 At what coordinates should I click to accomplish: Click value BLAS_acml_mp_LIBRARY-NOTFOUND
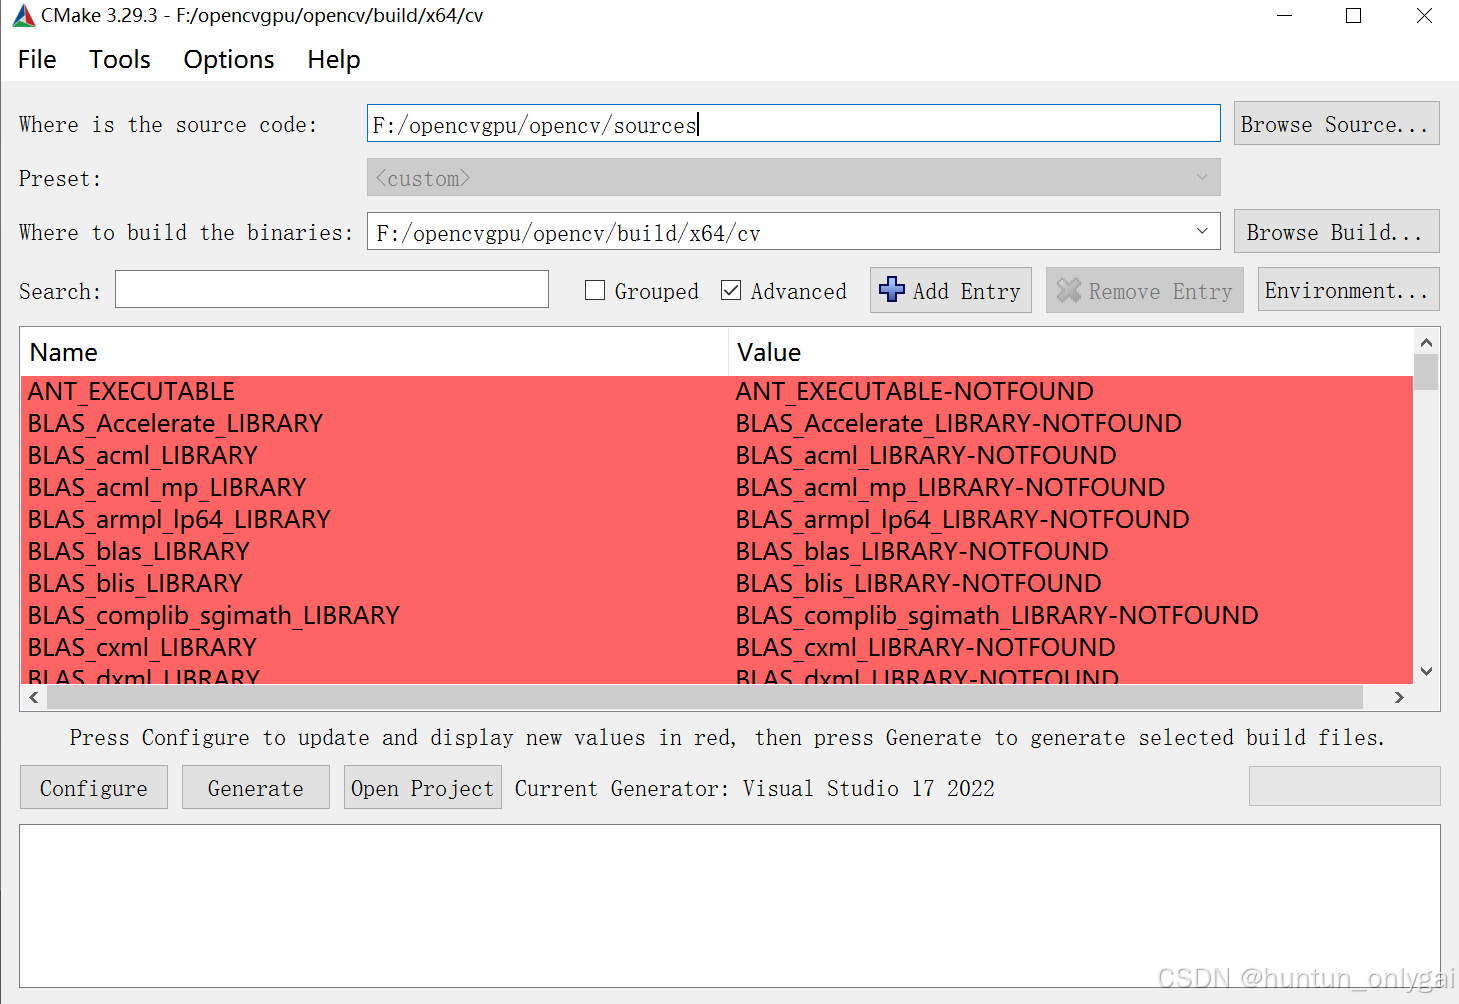click(950, 487)
